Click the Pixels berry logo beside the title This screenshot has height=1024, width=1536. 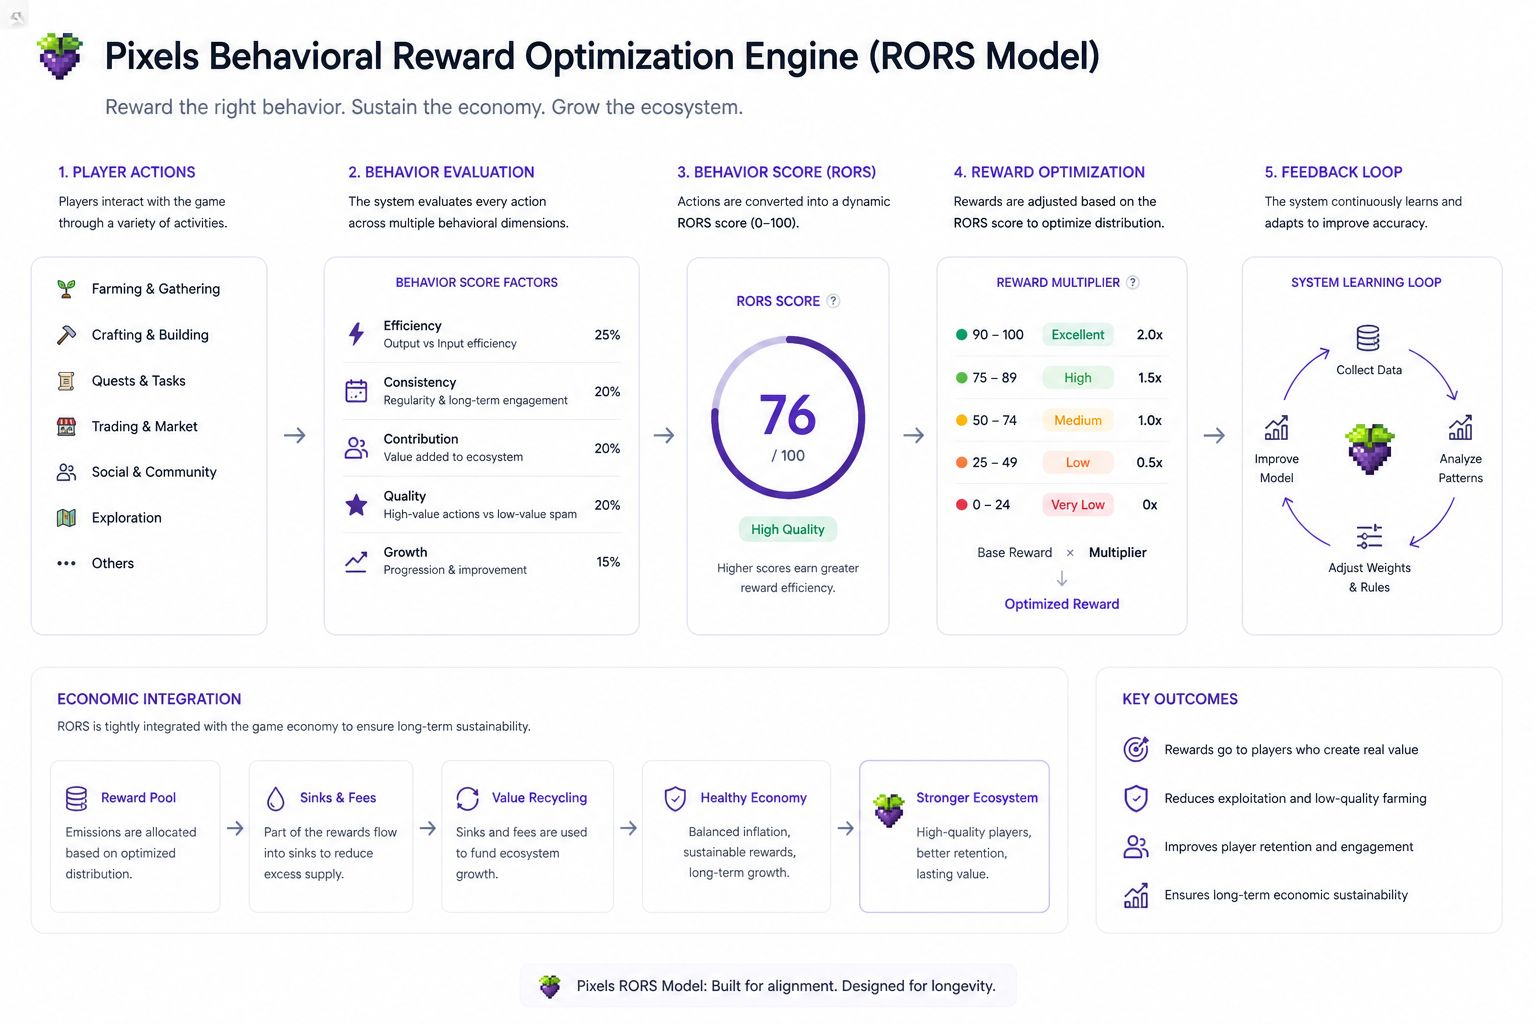pos(60,56)
